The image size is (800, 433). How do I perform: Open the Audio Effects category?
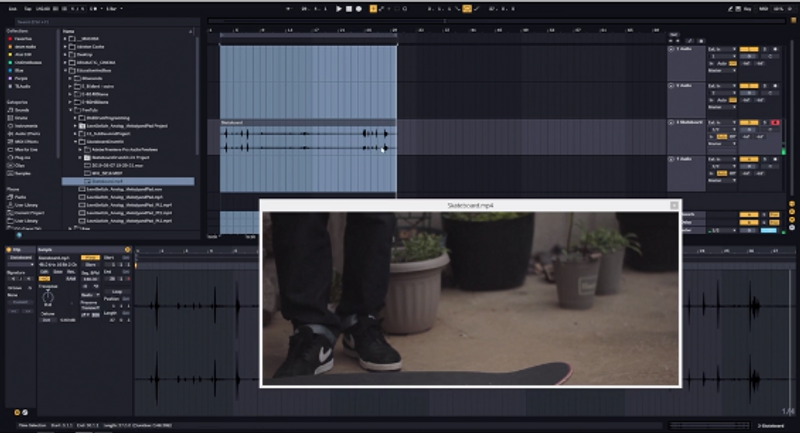click(24, 134)
